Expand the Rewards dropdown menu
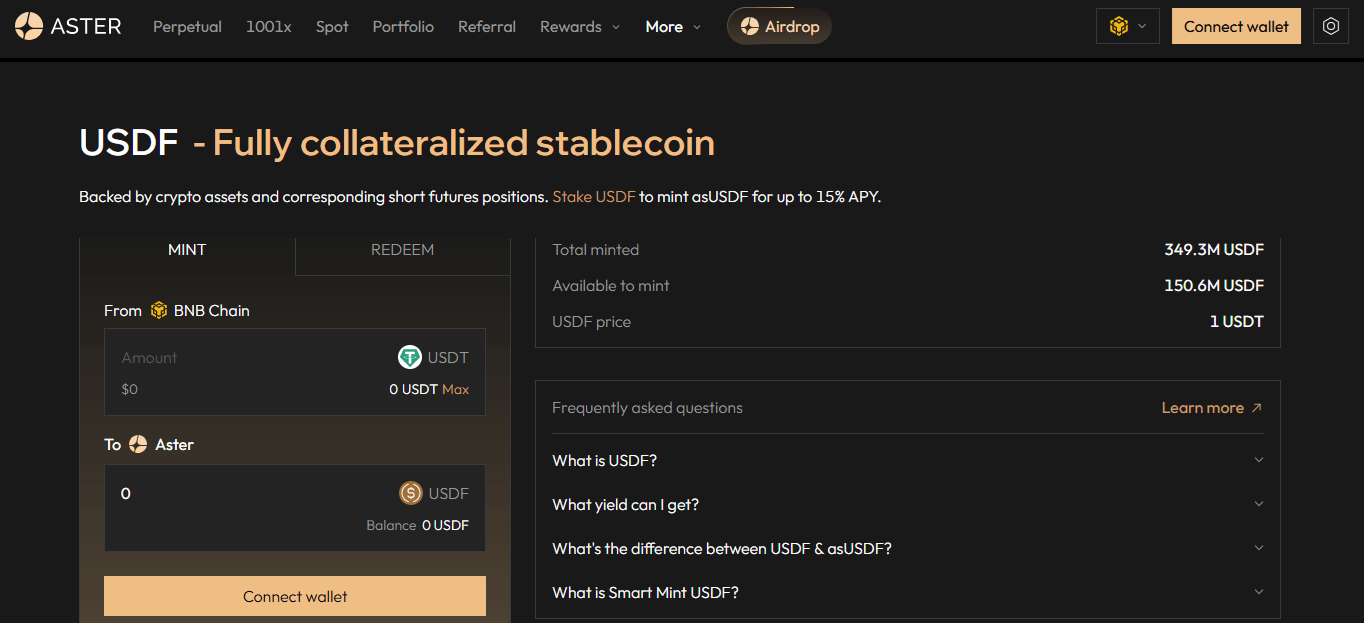The image size is (1364, 623). click(580, 27)
